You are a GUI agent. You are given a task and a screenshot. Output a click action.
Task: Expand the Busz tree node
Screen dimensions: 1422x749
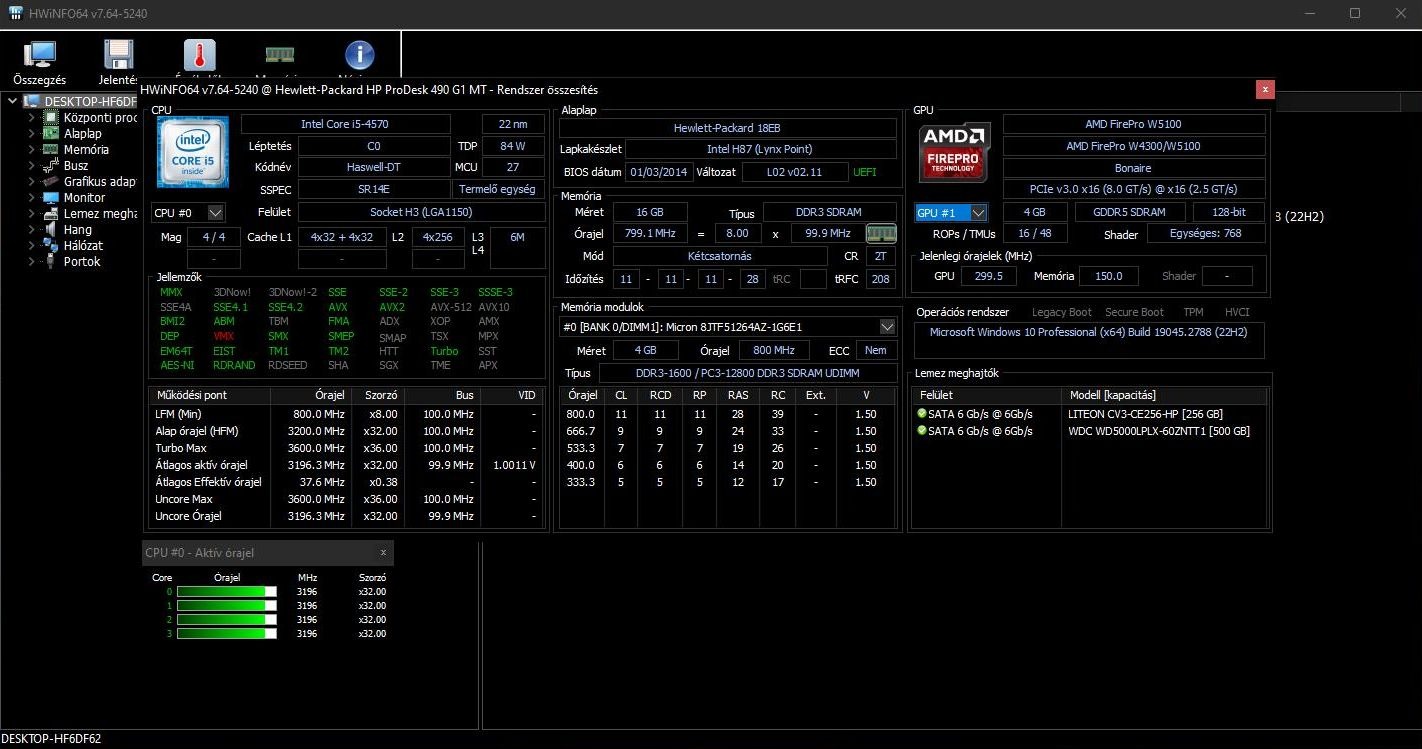[x=31, y=165]
